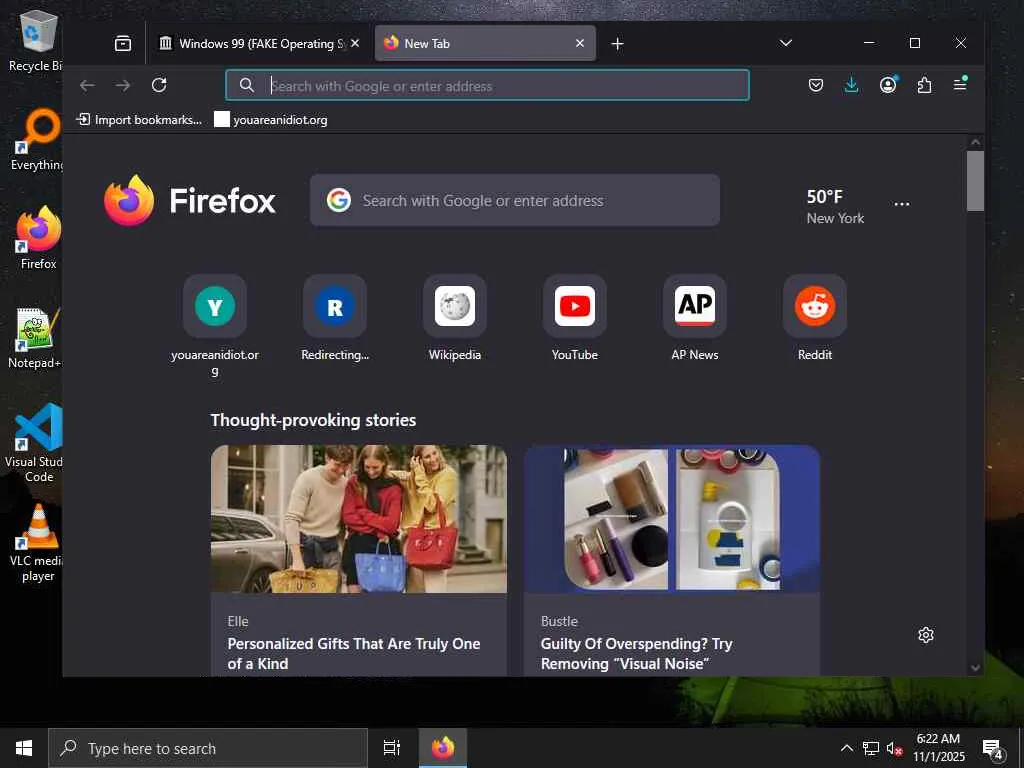Click Import bookmarks in bookmarks toolbar
The image size is (1024, 768).
coord(139,120)
